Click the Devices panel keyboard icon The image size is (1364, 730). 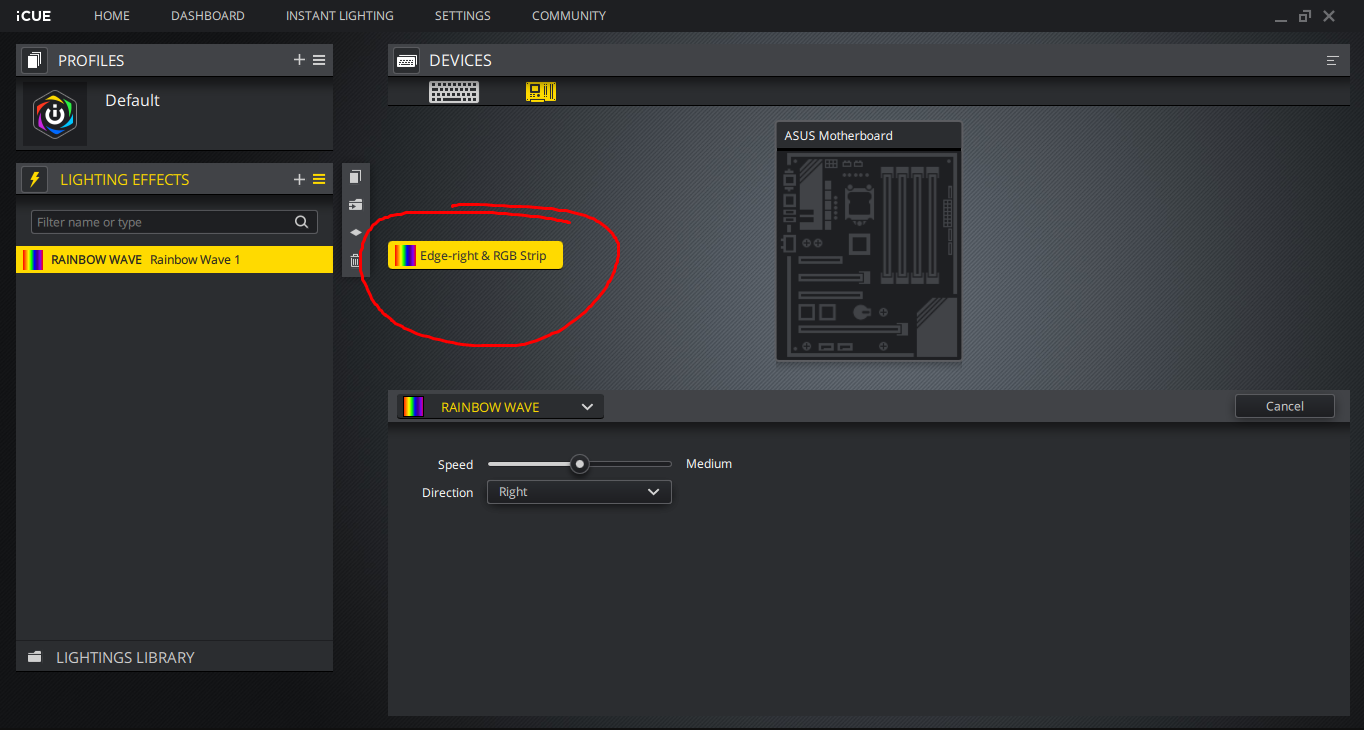tap(406, 60)
